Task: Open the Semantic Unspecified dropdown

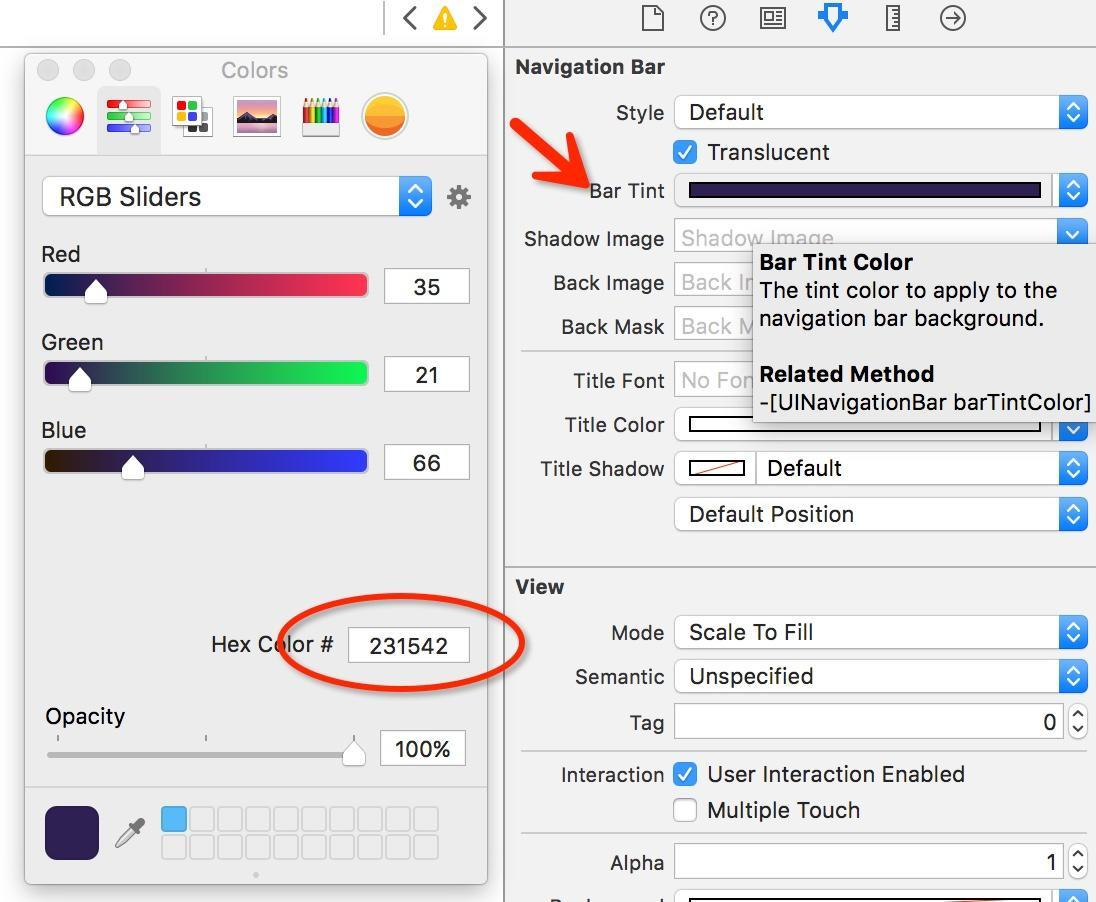Action: tap(881, 677)
